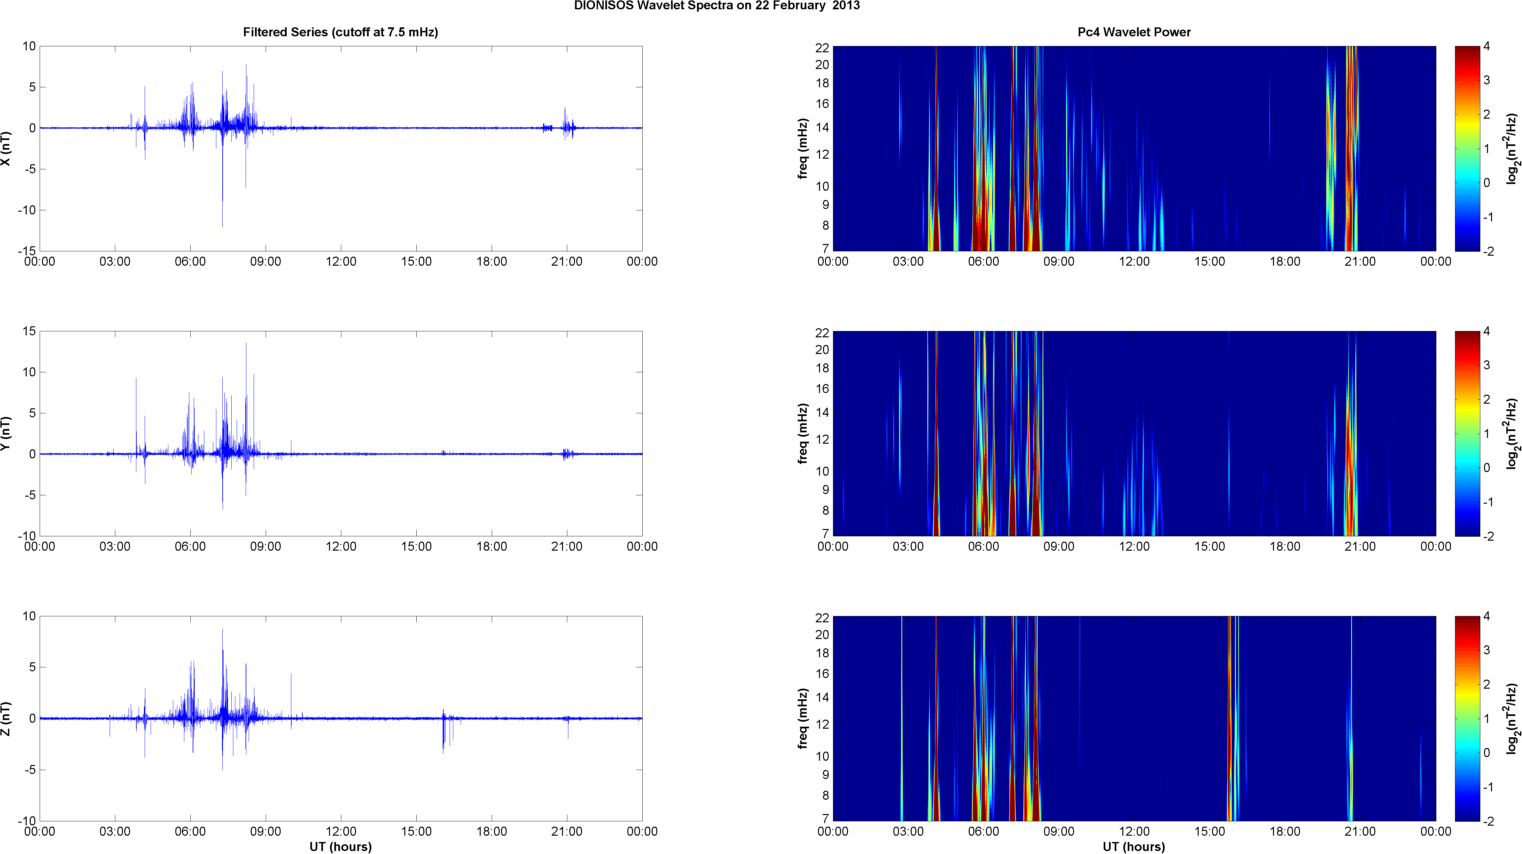This screenshot has height=854, width=1522.
Task: Click UT (hours) label under bottom spectrogram
Action: pos(1133,846)
